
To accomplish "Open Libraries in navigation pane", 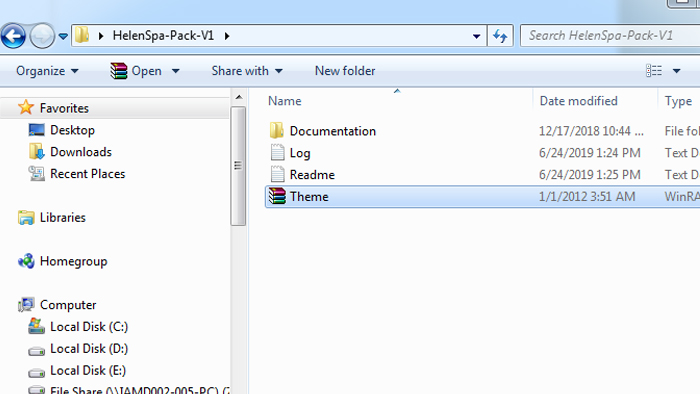I will click(62, 218).
